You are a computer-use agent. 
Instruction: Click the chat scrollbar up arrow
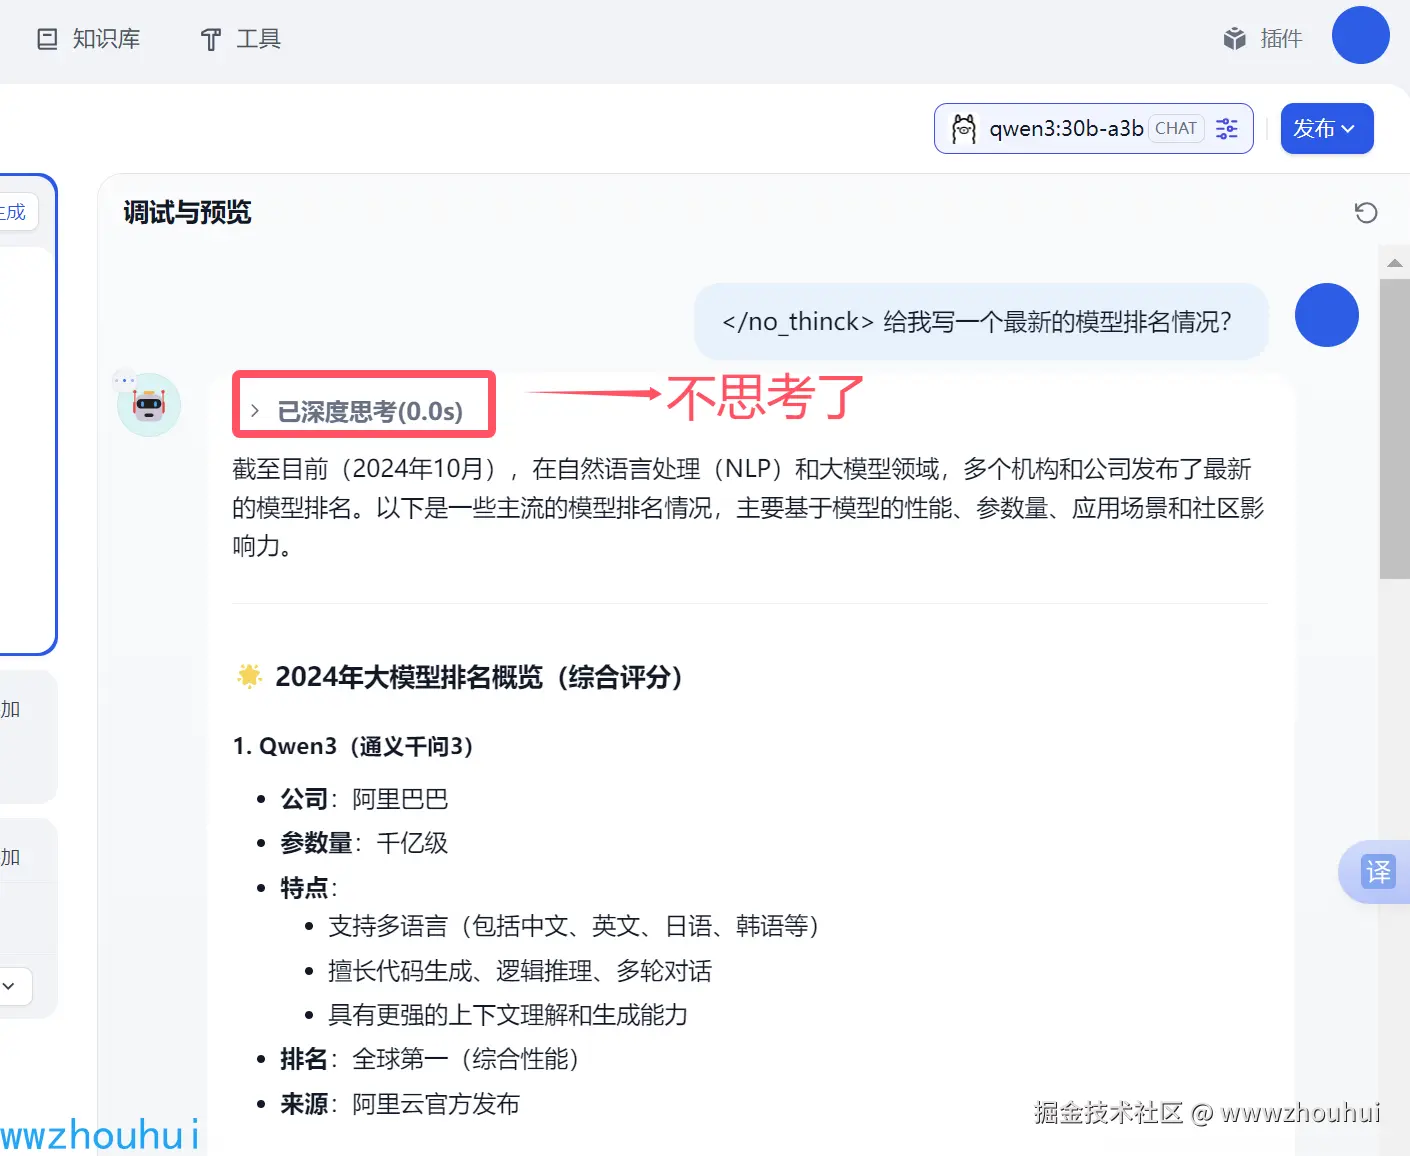pyautogui.click(x=1394, y=263)
